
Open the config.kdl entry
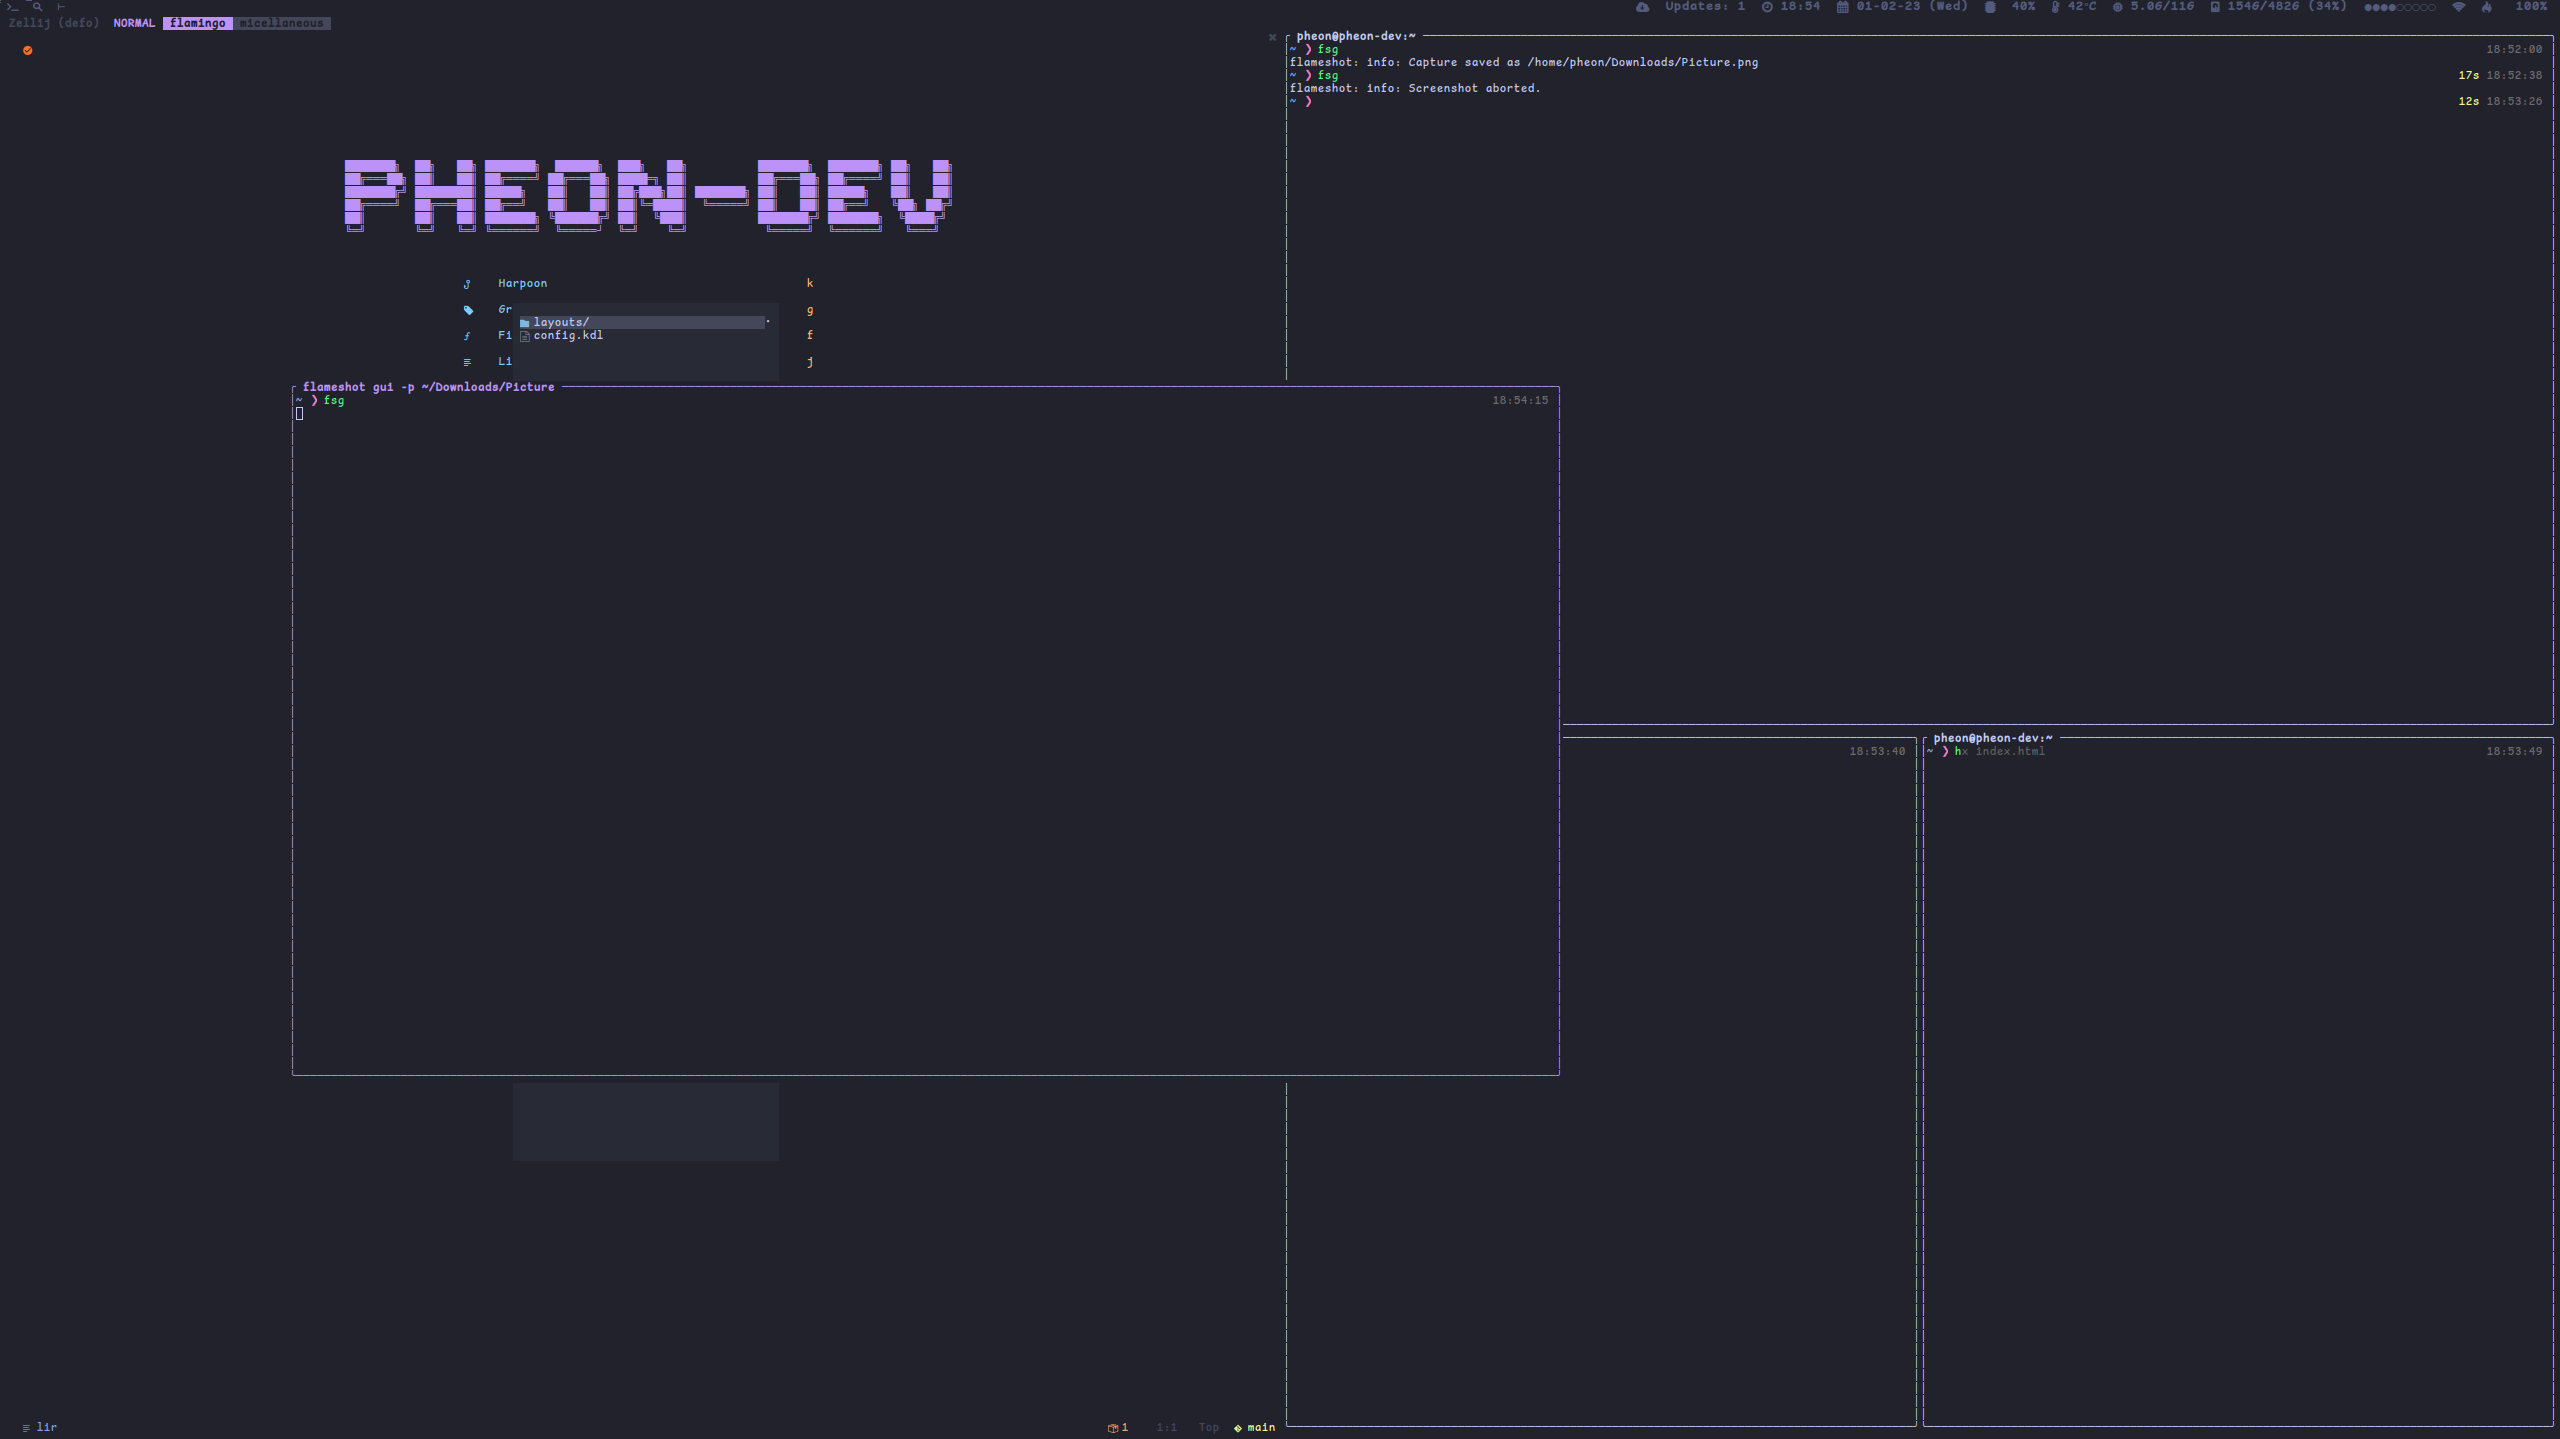click(568, 335)
